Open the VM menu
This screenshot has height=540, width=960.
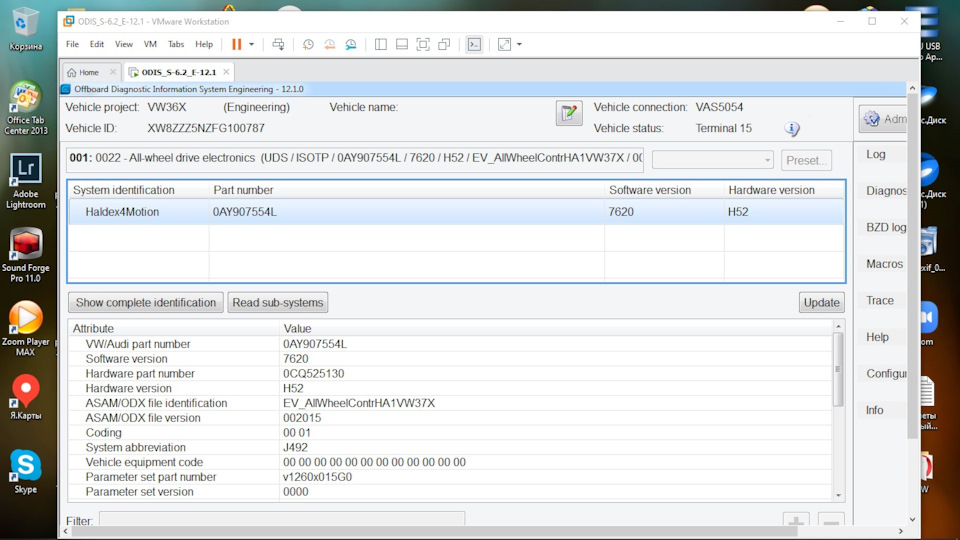point(150,44)
